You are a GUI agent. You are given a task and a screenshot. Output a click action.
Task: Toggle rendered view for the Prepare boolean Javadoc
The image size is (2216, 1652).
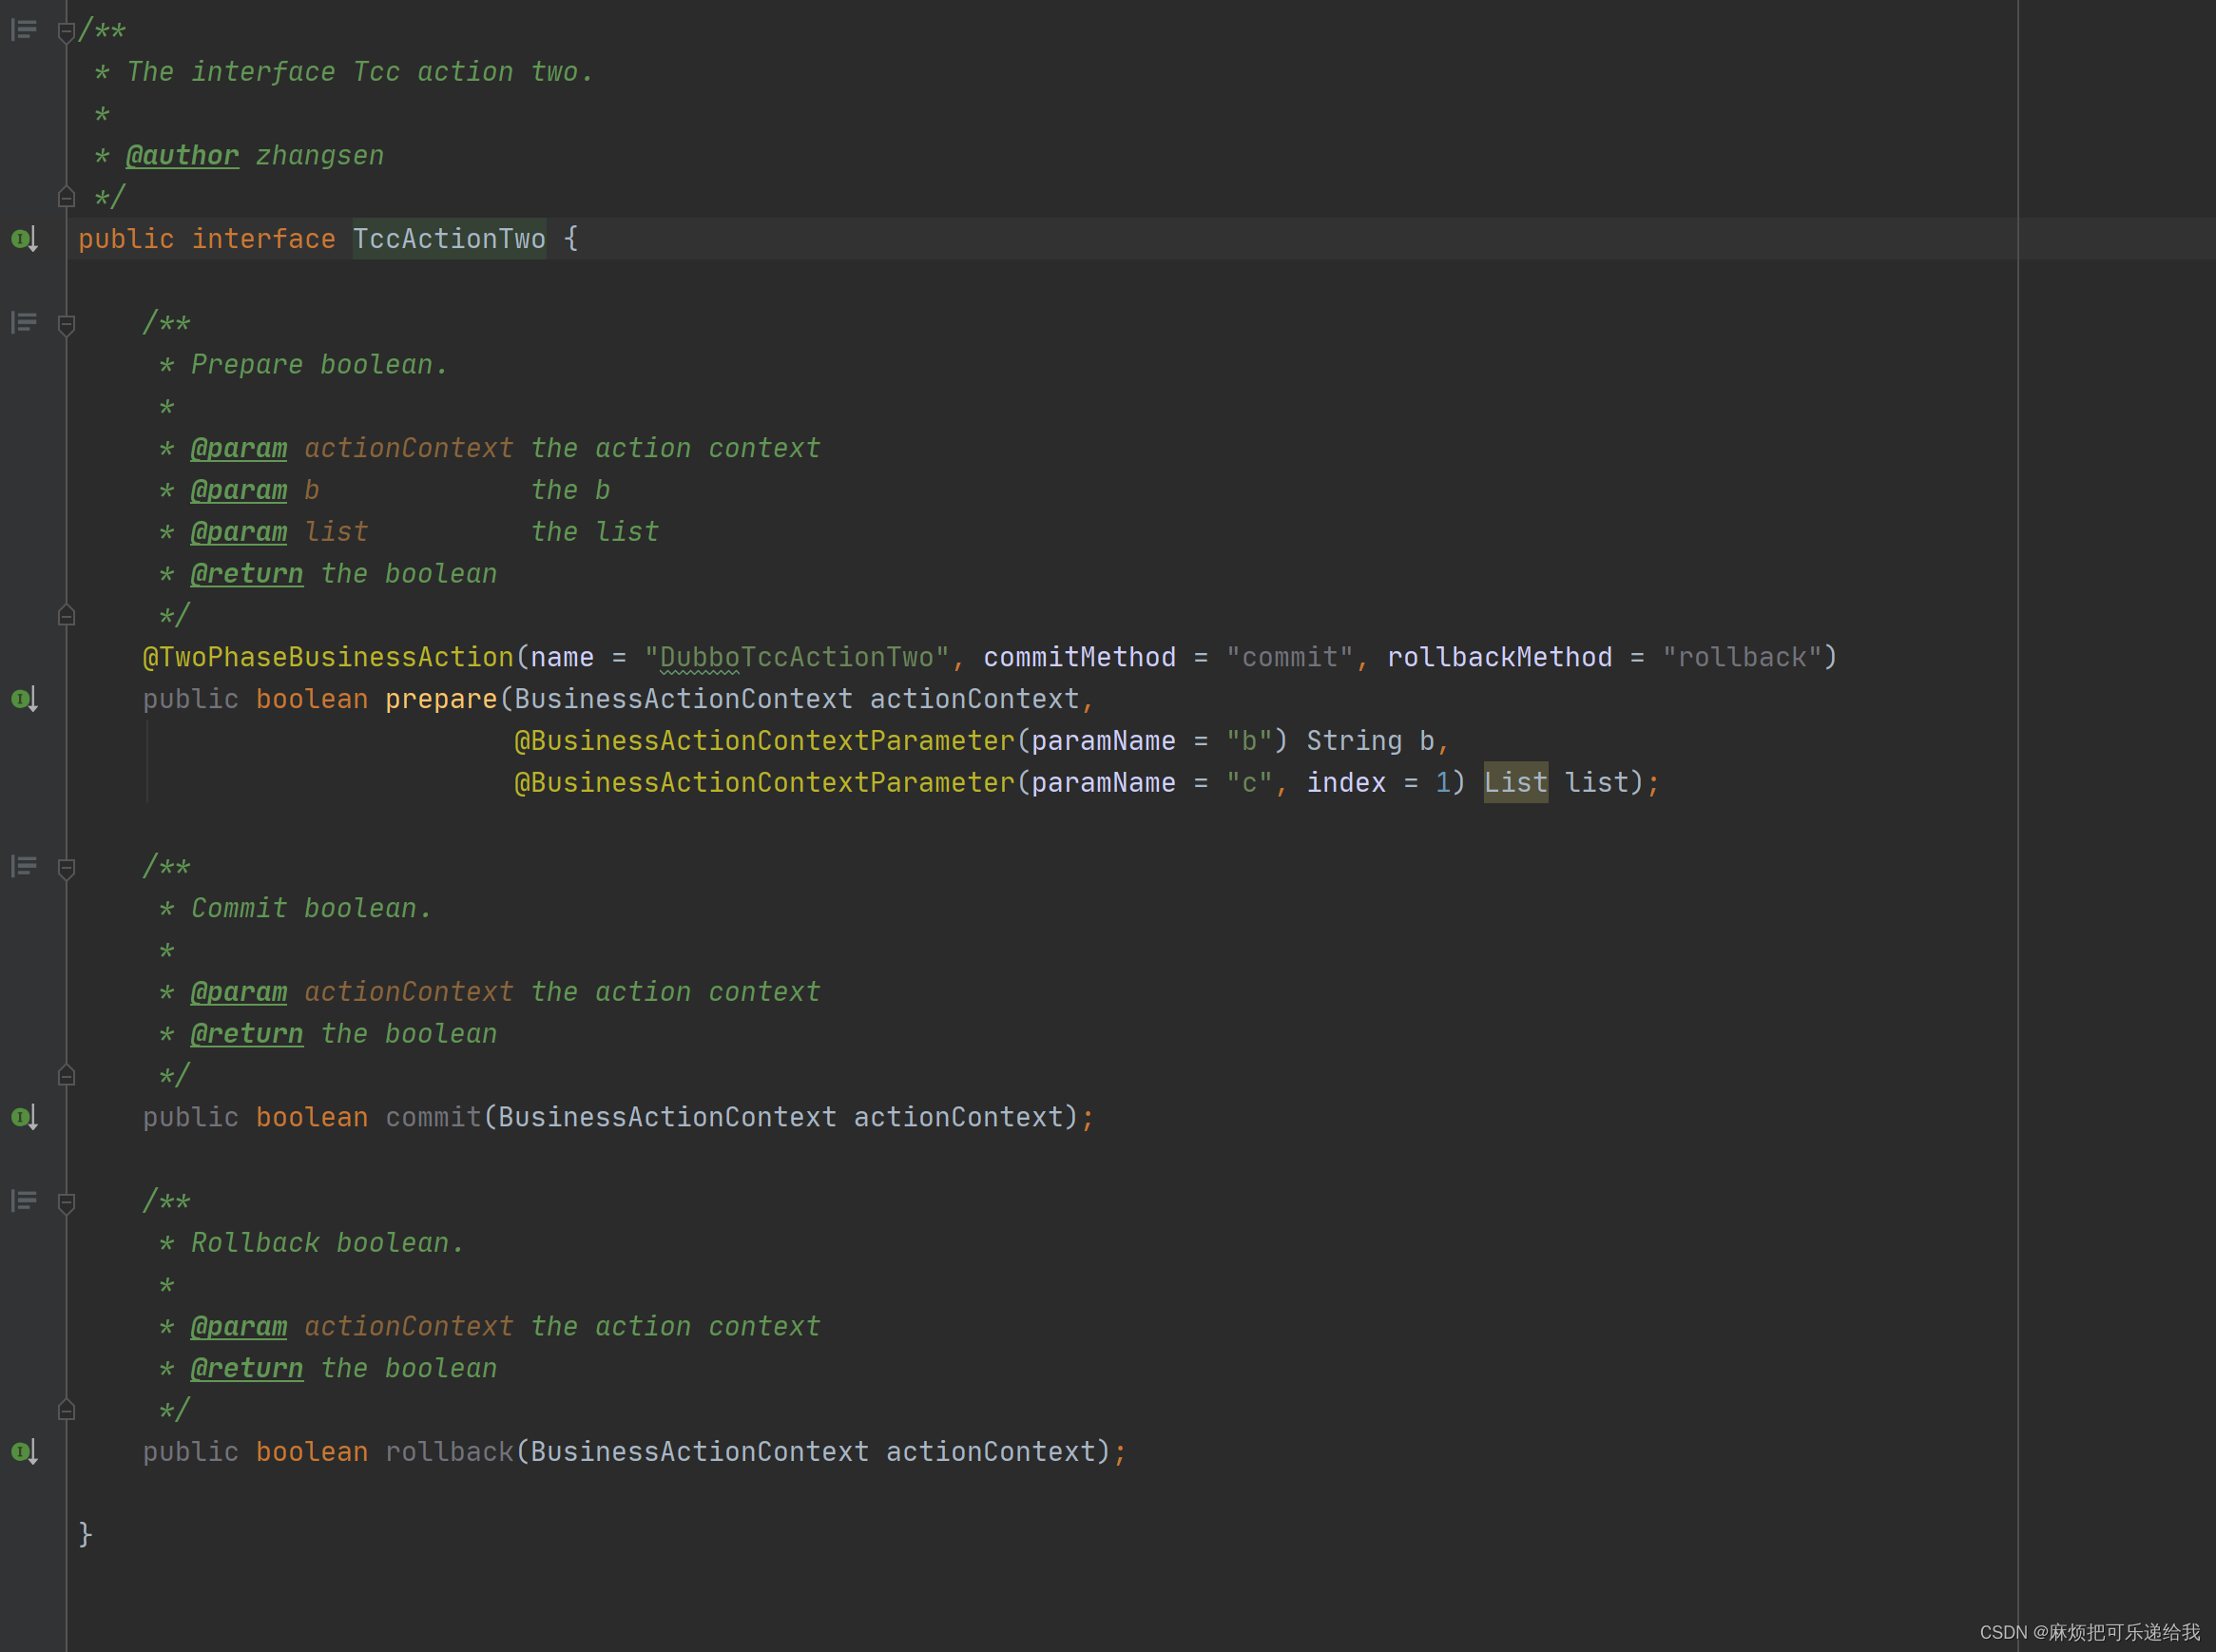[24, 323]
